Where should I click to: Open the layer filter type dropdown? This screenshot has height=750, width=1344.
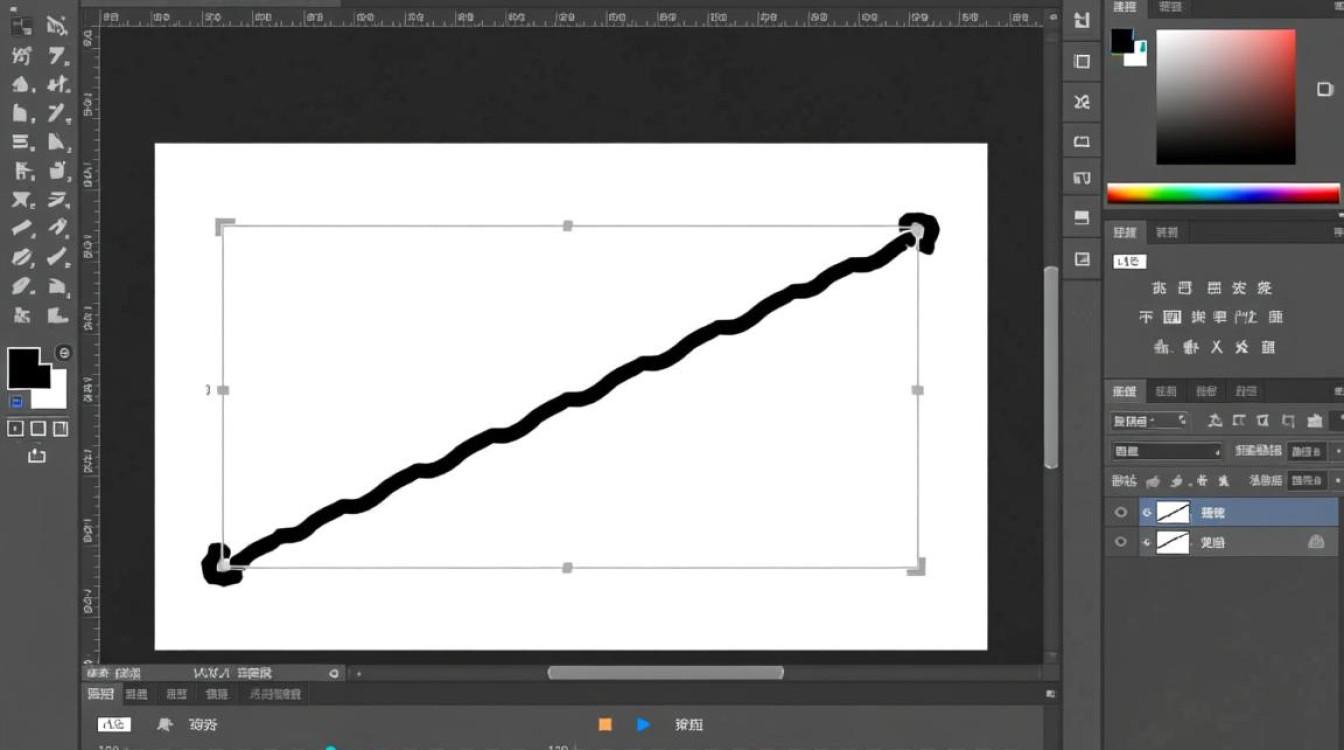(1150, 421)
